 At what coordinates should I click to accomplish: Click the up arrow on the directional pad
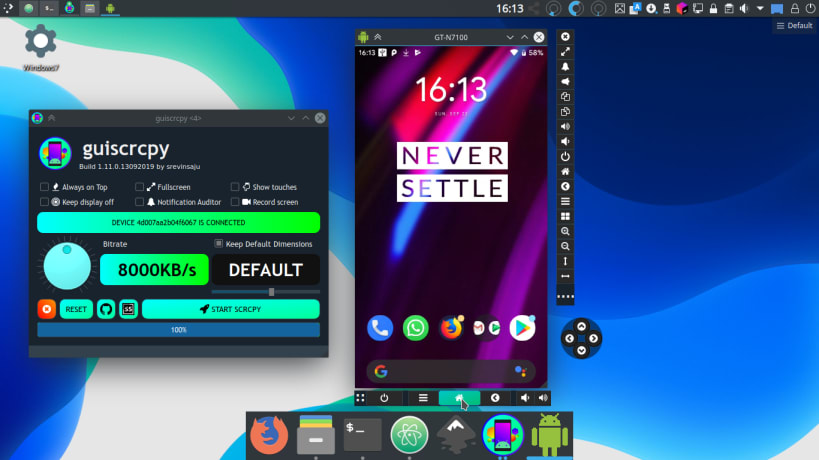click(581, 327)
